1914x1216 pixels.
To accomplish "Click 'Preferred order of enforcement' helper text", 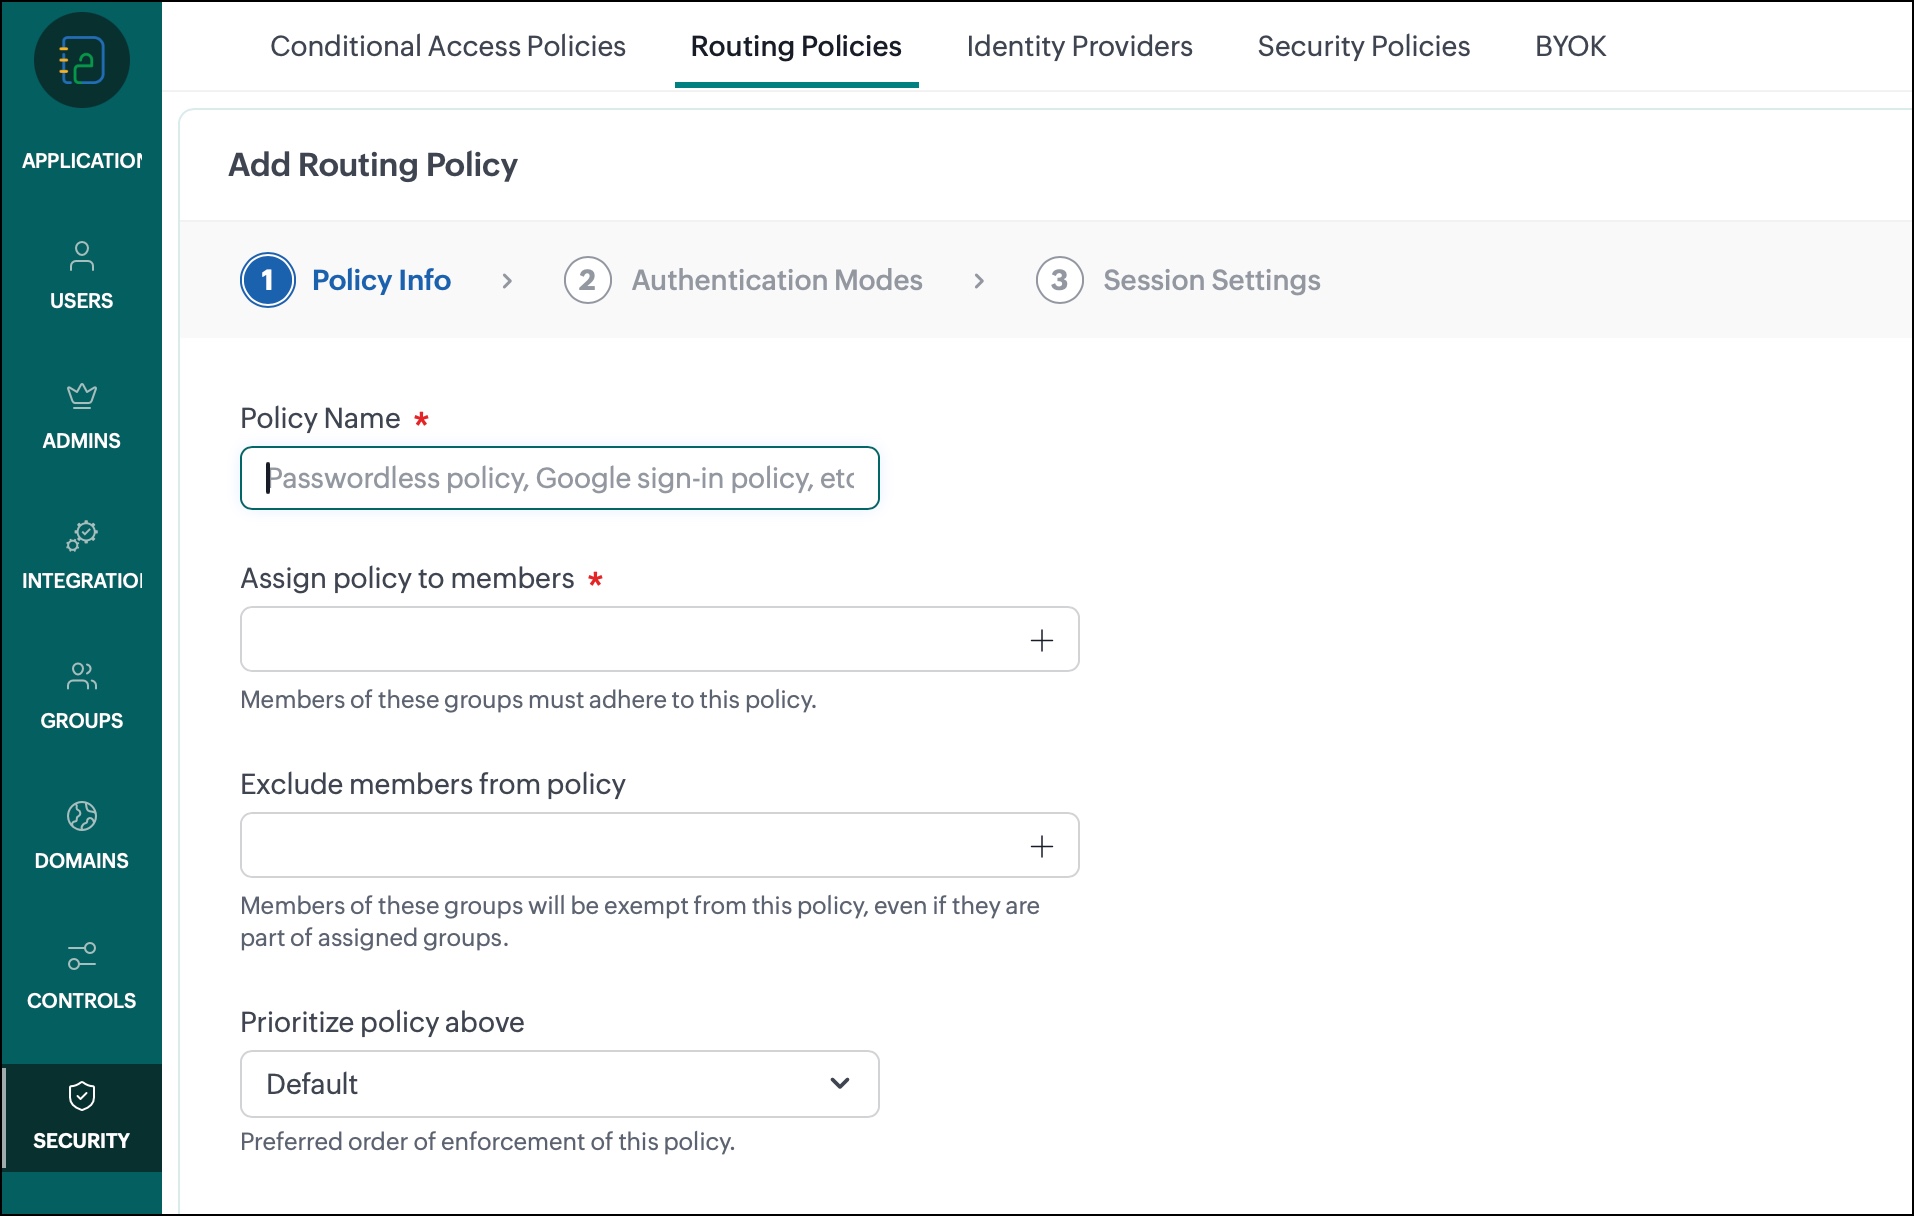I will [x=487, y=1141].
